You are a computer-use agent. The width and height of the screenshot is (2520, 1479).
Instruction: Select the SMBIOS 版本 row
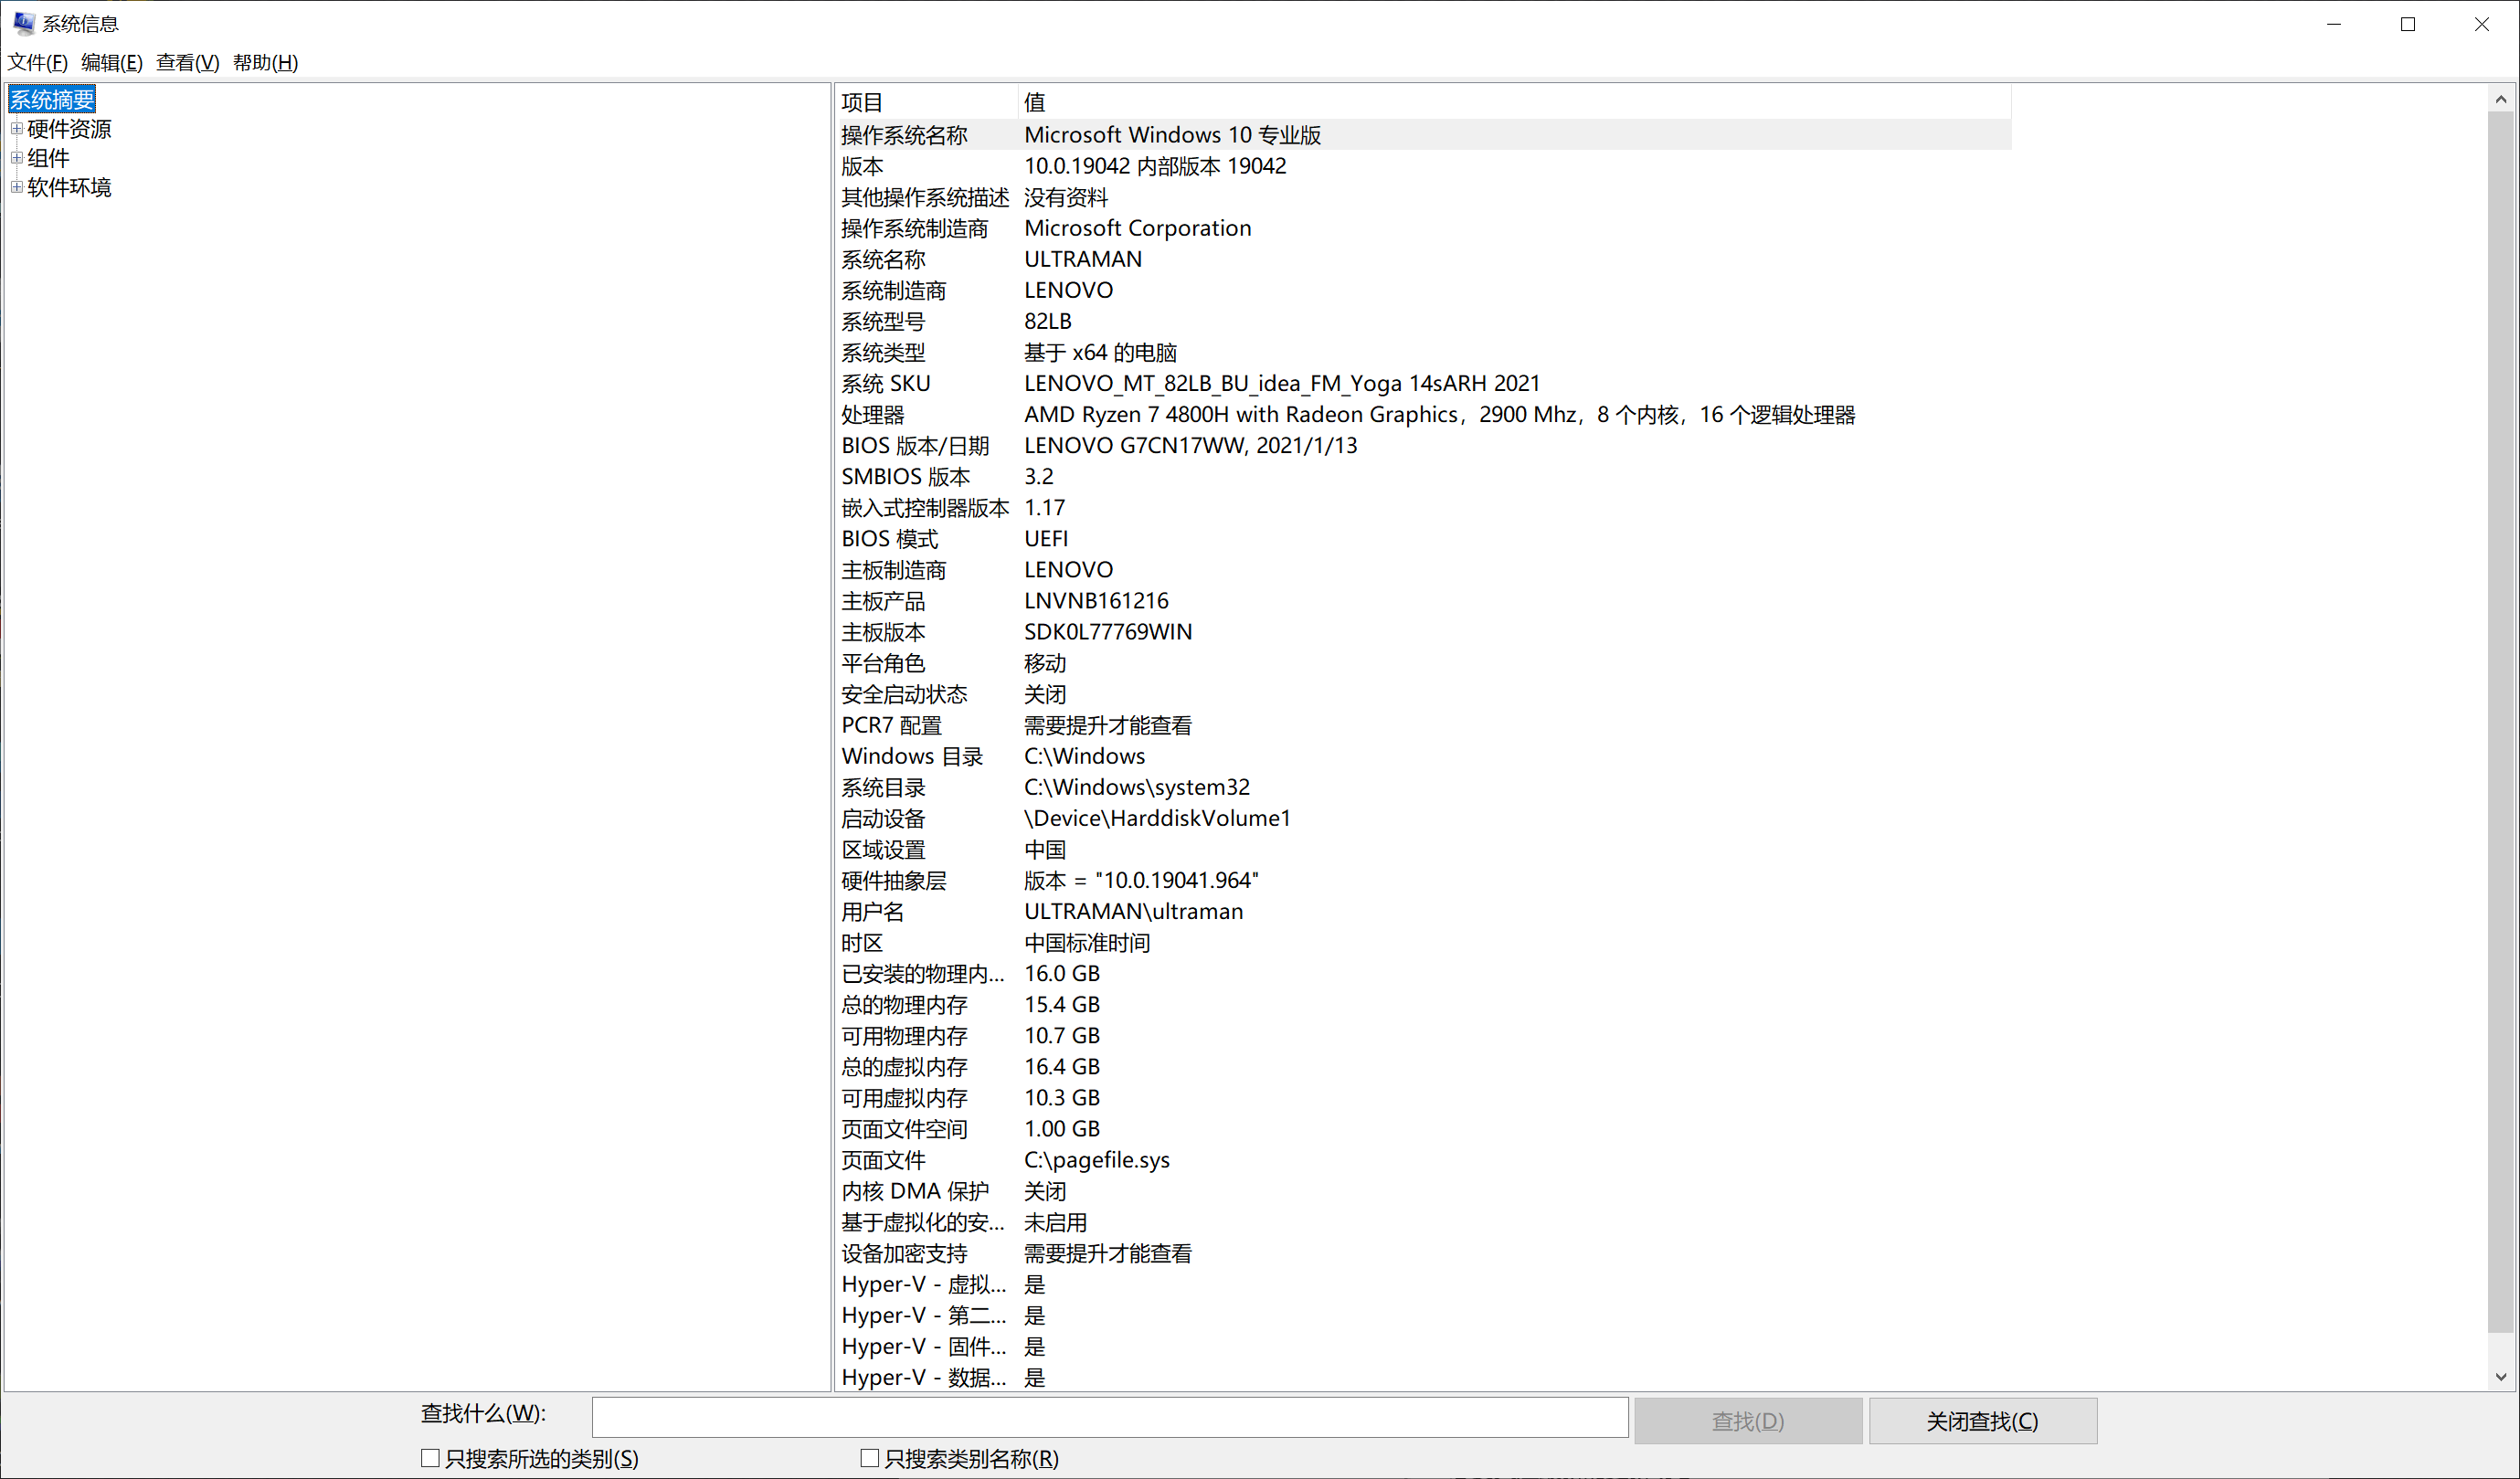pos(1423,476)
